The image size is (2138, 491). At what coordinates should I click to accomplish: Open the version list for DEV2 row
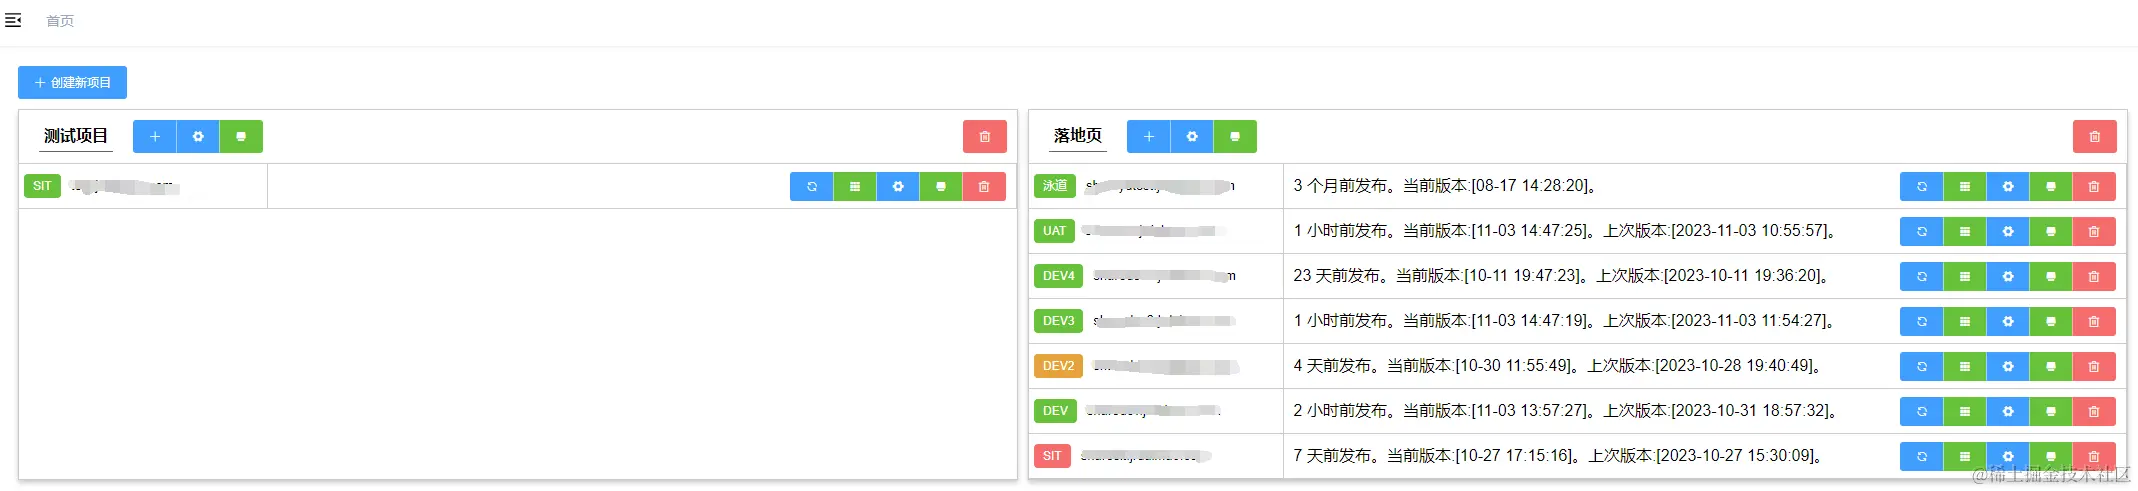(1965, 367)
